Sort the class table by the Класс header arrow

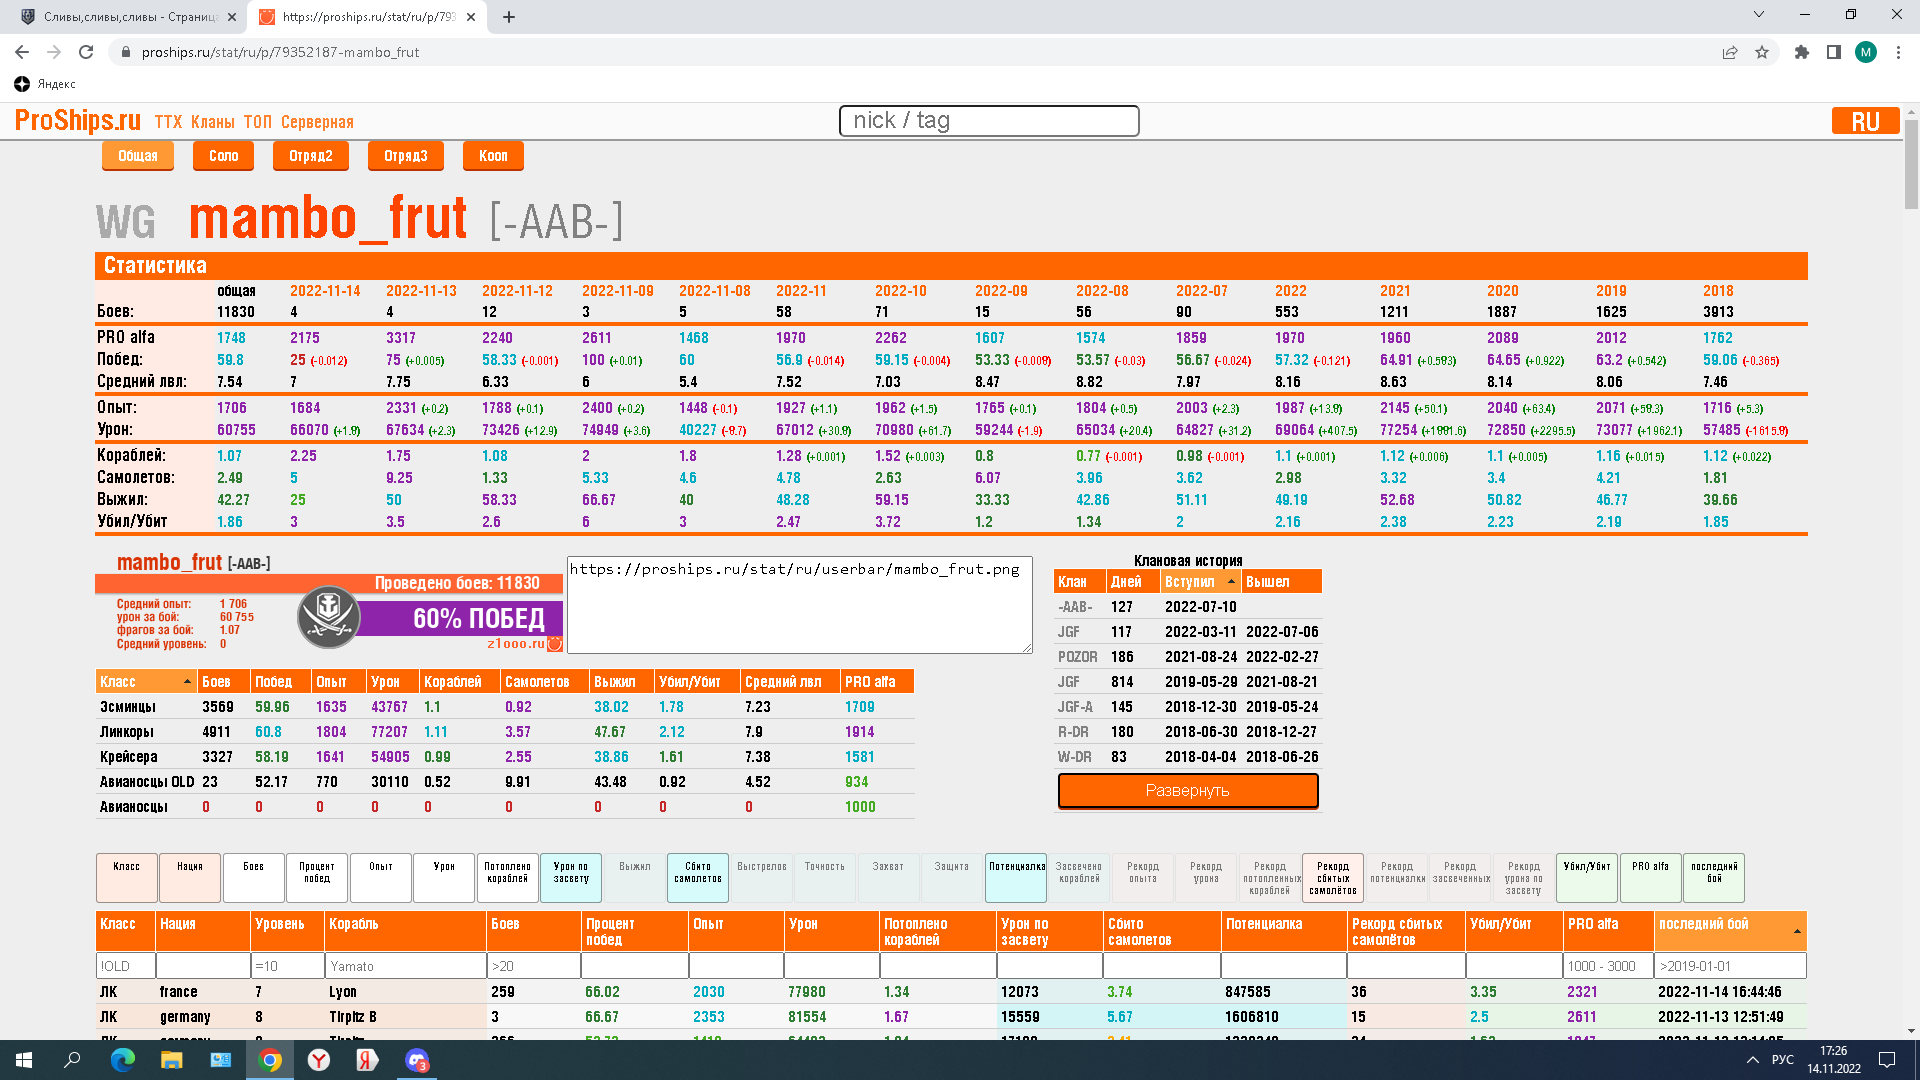pos(187,682)
